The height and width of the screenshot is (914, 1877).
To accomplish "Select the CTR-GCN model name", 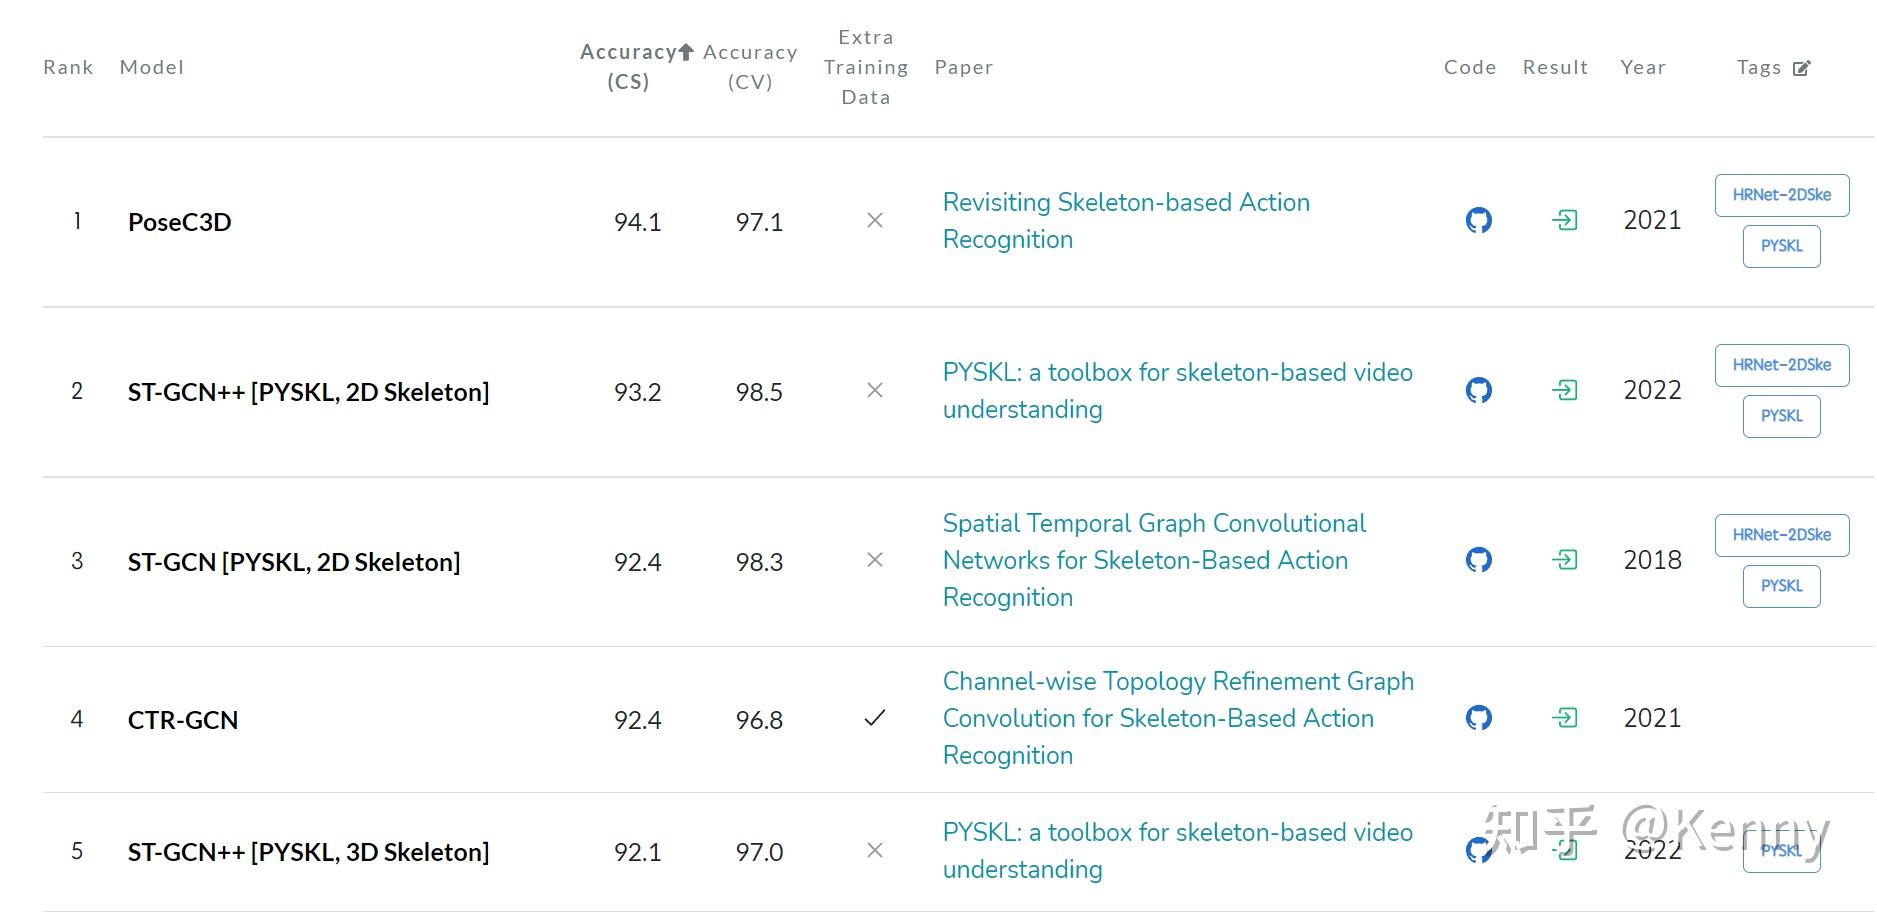I will click(183, 720).
